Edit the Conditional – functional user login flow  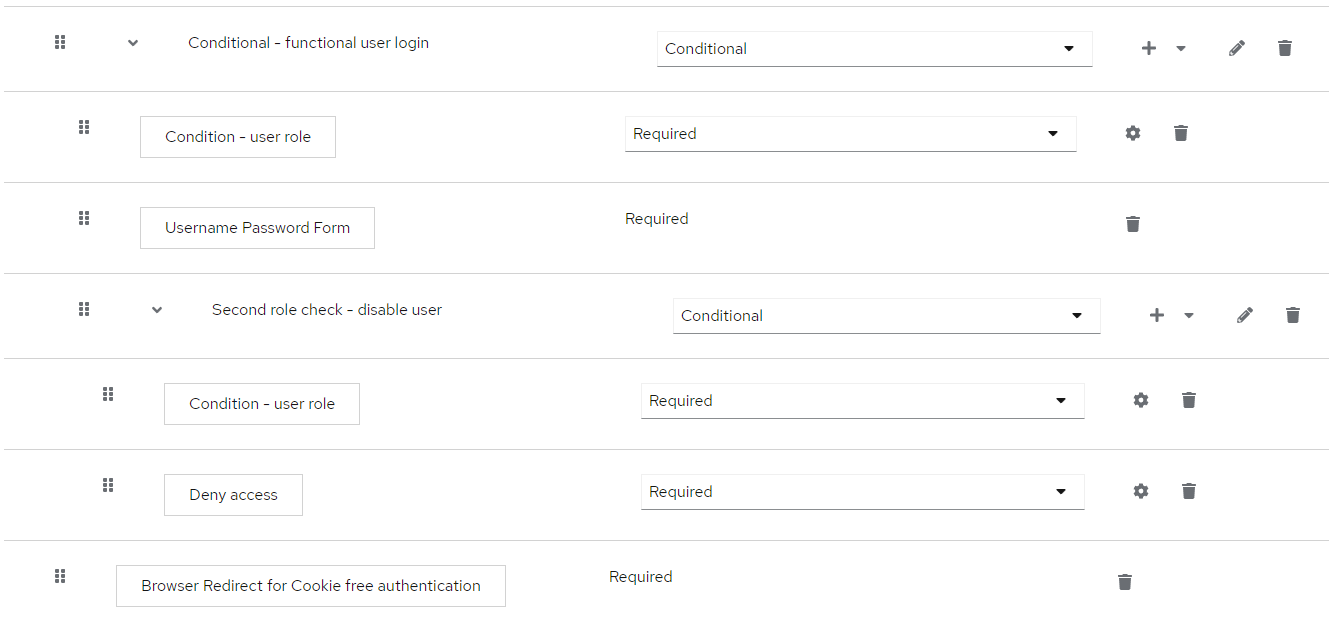[1237, 47]
